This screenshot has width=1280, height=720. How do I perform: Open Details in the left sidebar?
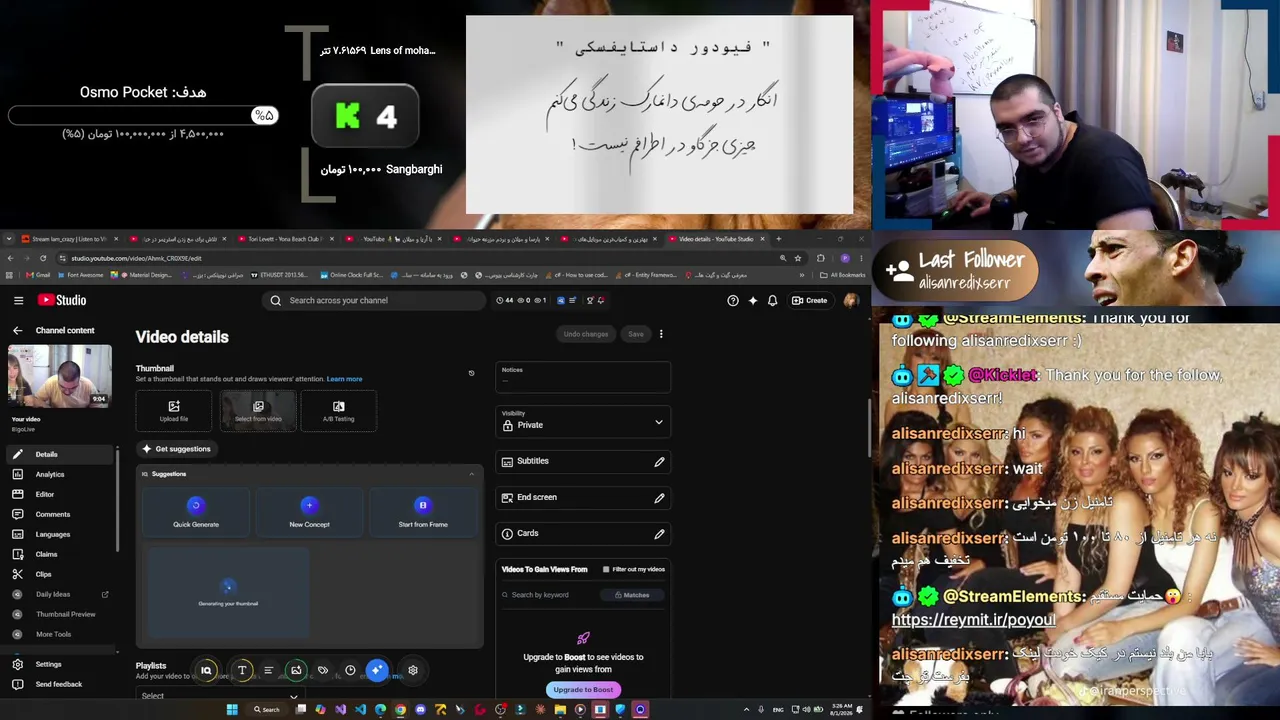61,454
